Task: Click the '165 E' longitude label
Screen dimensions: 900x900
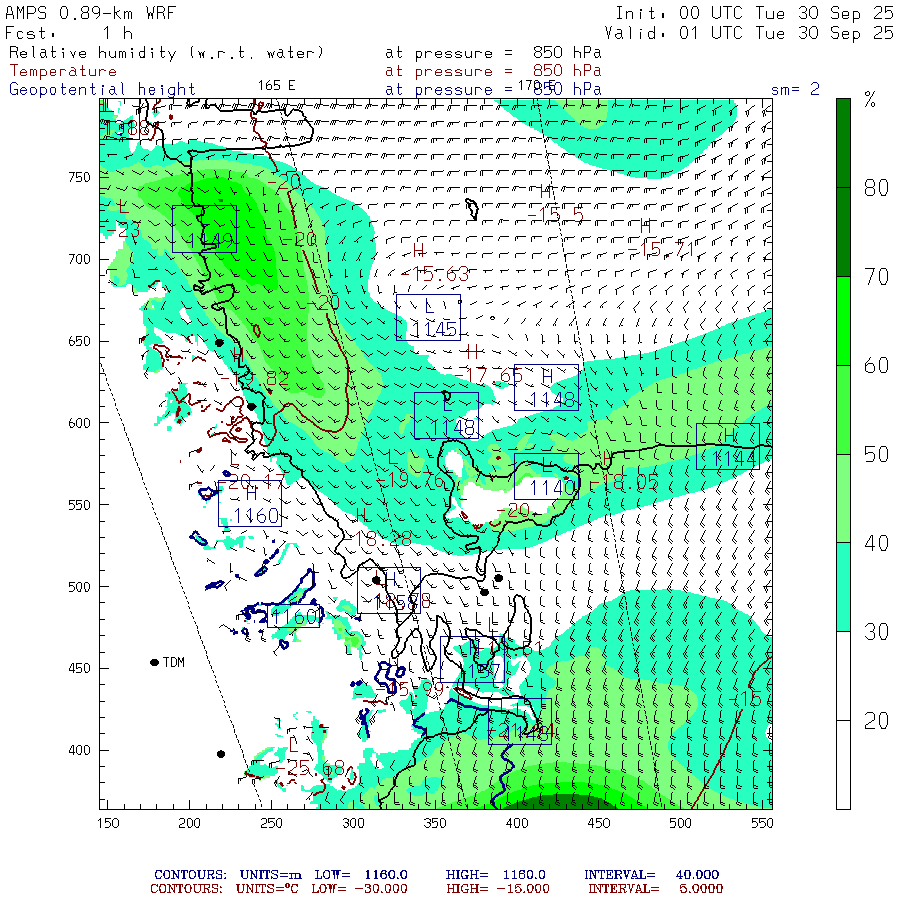Action: 277,86
